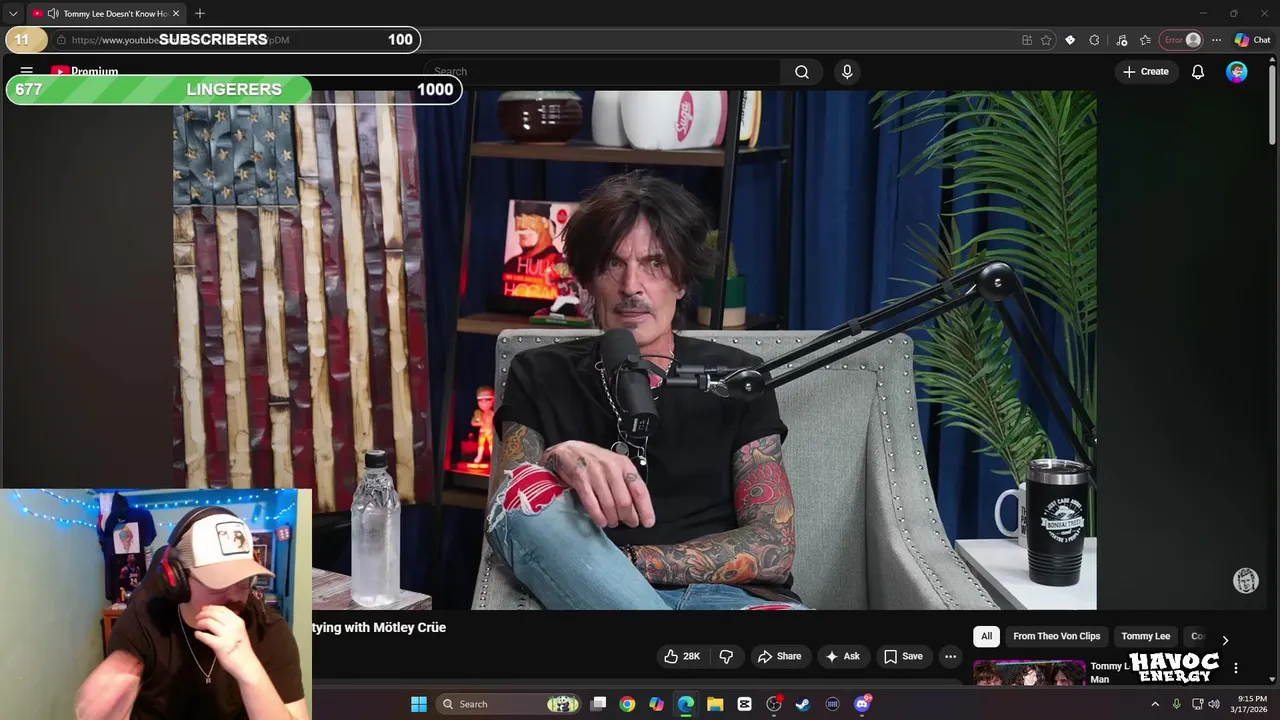Open Steam from the taskbar

click(x=803, y=704)
